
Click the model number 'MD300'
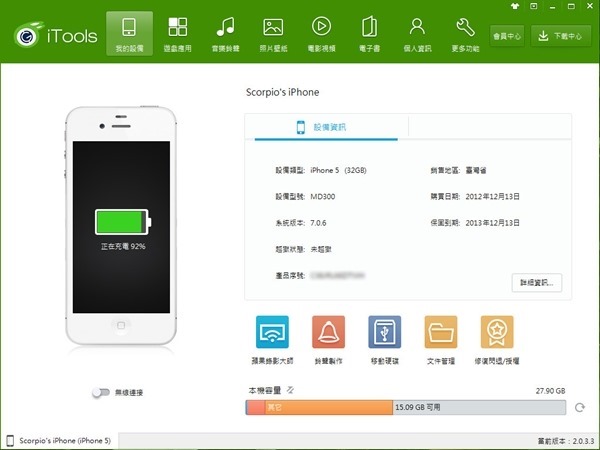pos(323,197)
